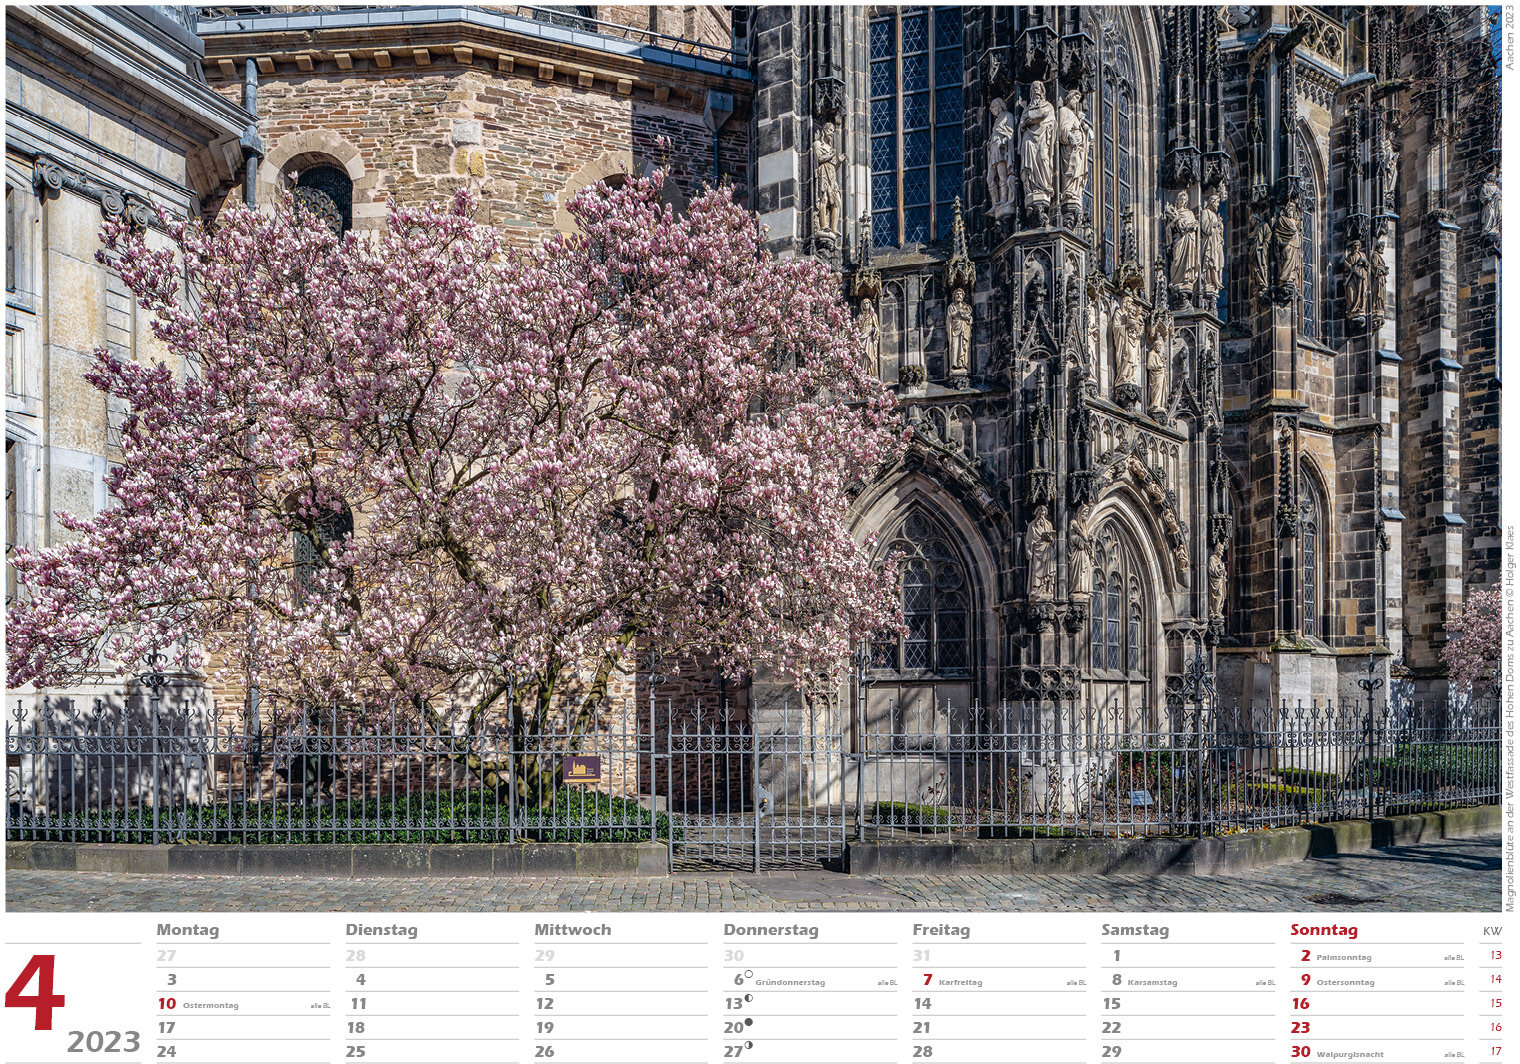Click Palmsonntag on April 2
This screenshot has width=1520, height=1064.
click(1343, 957)
